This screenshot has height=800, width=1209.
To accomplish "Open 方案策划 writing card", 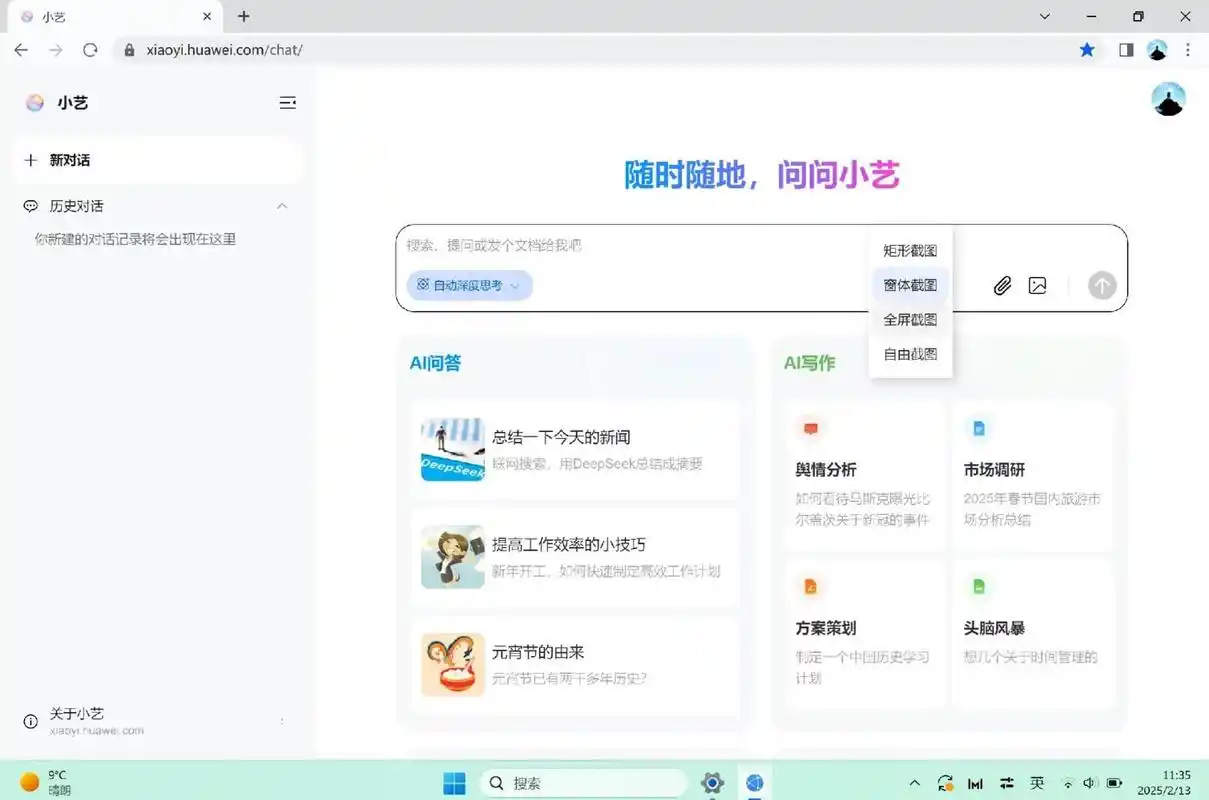I will pyautogui.click(x=865, y=634).
